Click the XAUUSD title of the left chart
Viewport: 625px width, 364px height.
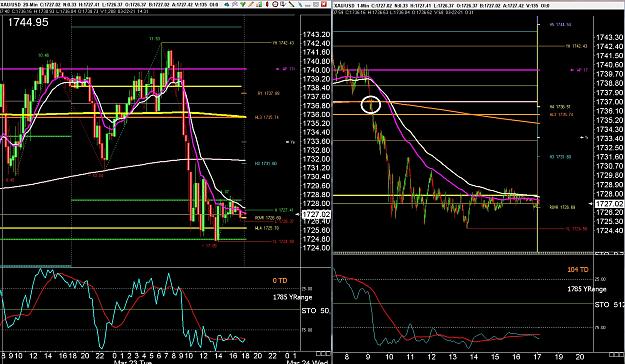pyautogui.click(x=11, y=5)
